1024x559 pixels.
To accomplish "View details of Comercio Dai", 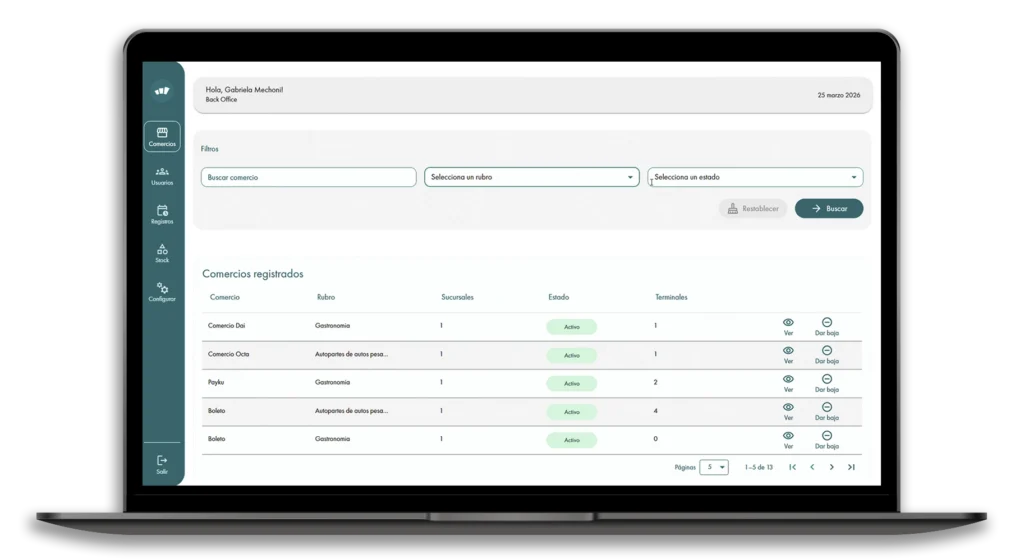I will (788, 327).
